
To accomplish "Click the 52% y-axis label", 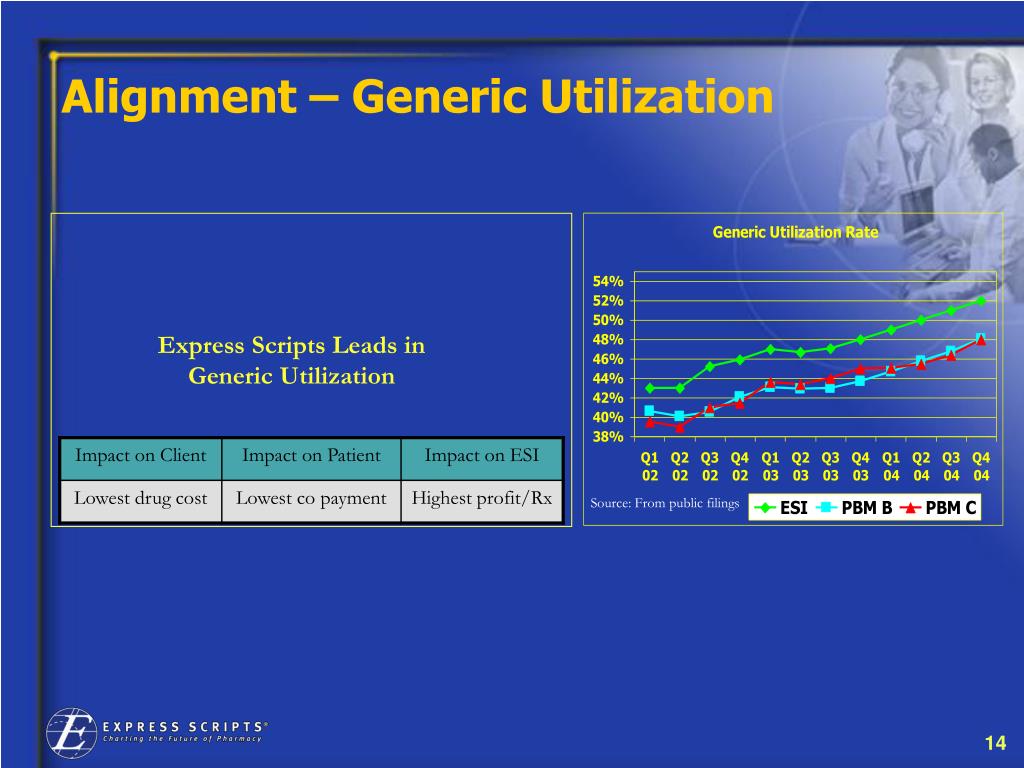I will [608, 301].
